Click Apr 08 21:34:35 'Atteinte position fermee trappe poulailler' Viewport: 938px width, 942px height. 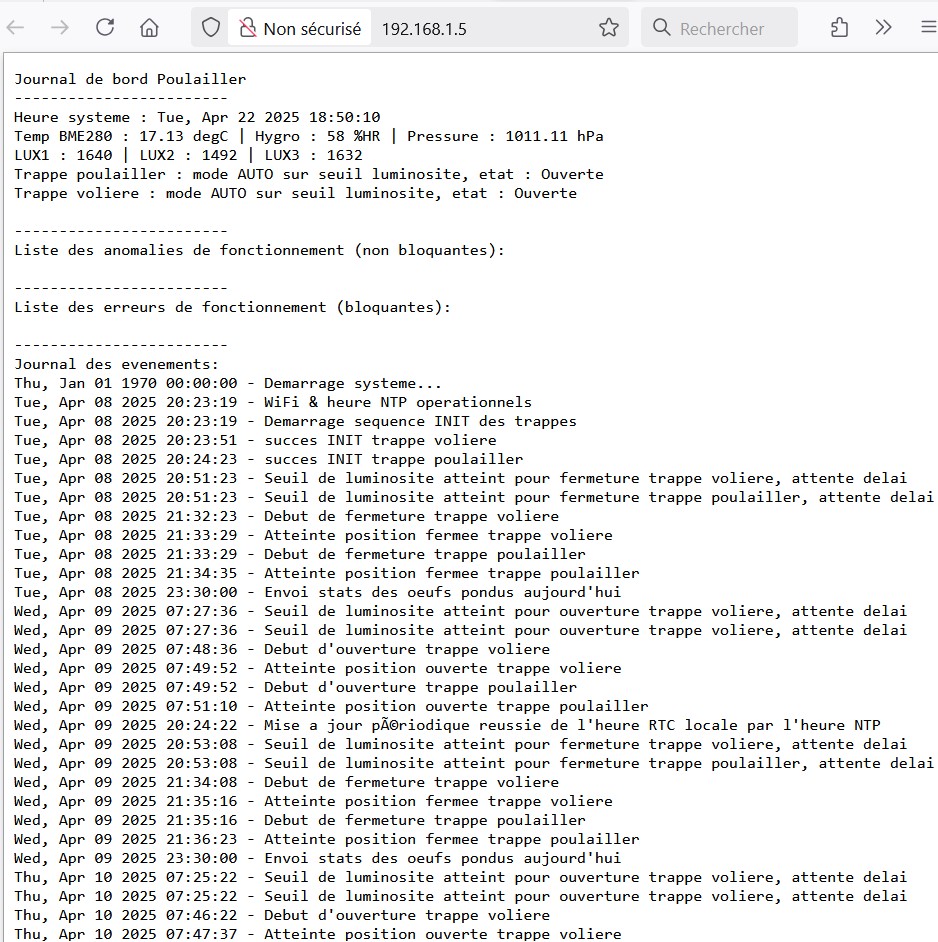(327, 574)
